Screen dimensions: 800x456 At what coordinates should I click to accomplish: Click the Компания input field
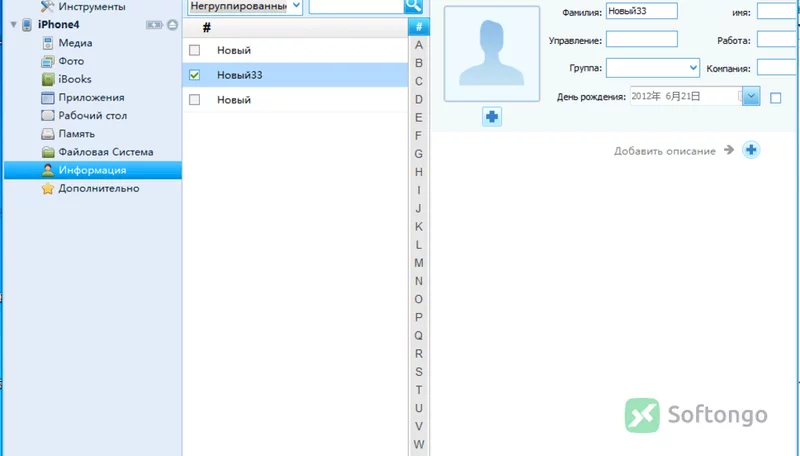(x=778, y=67)
